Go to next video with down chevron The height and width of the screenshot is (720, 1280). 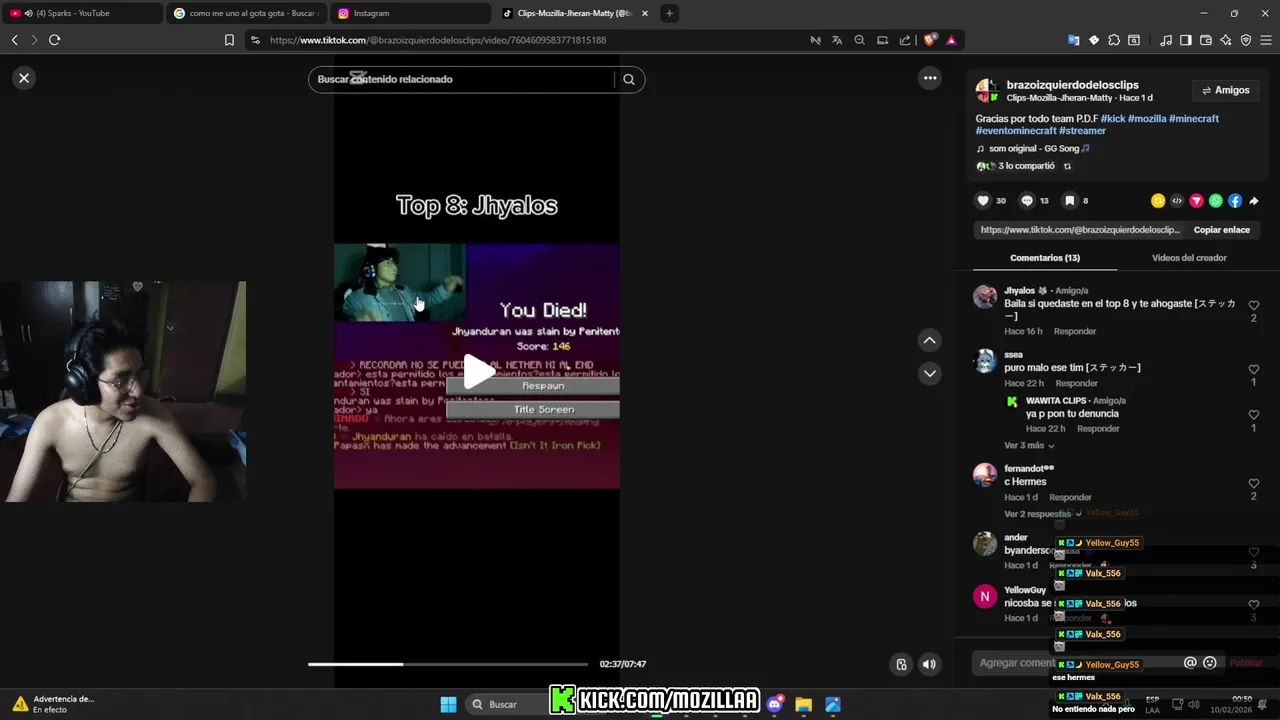click(930, 373)
